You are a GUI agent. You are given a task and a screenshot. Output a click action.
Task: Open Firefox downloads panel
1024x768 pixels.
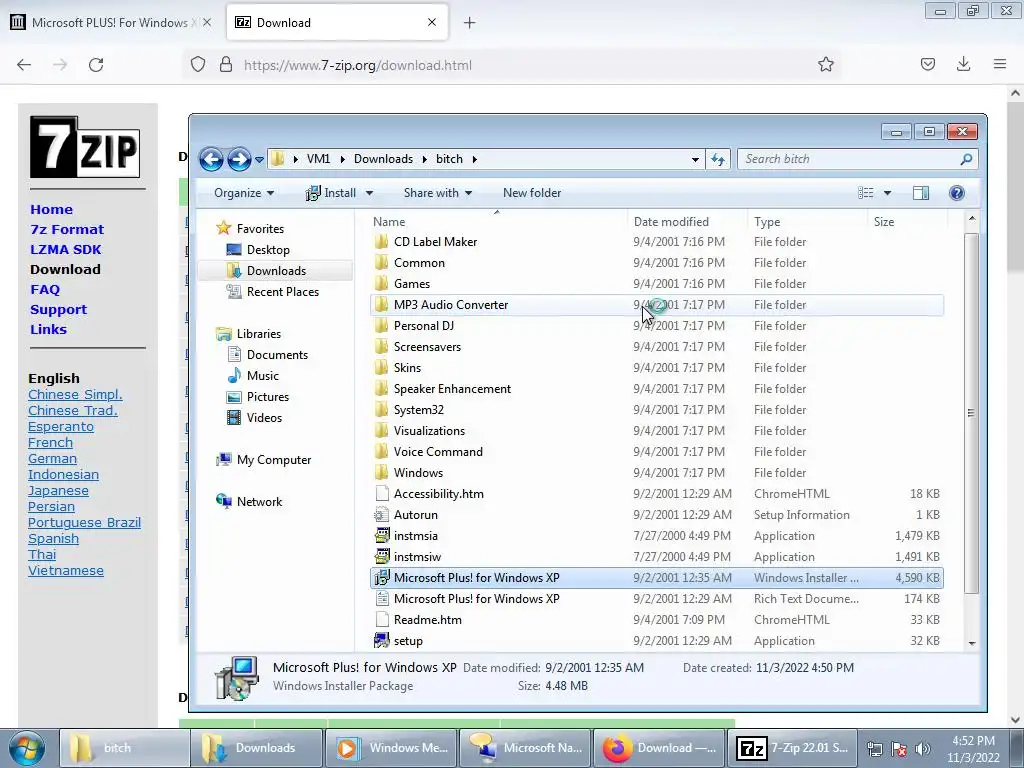point(963,64)
